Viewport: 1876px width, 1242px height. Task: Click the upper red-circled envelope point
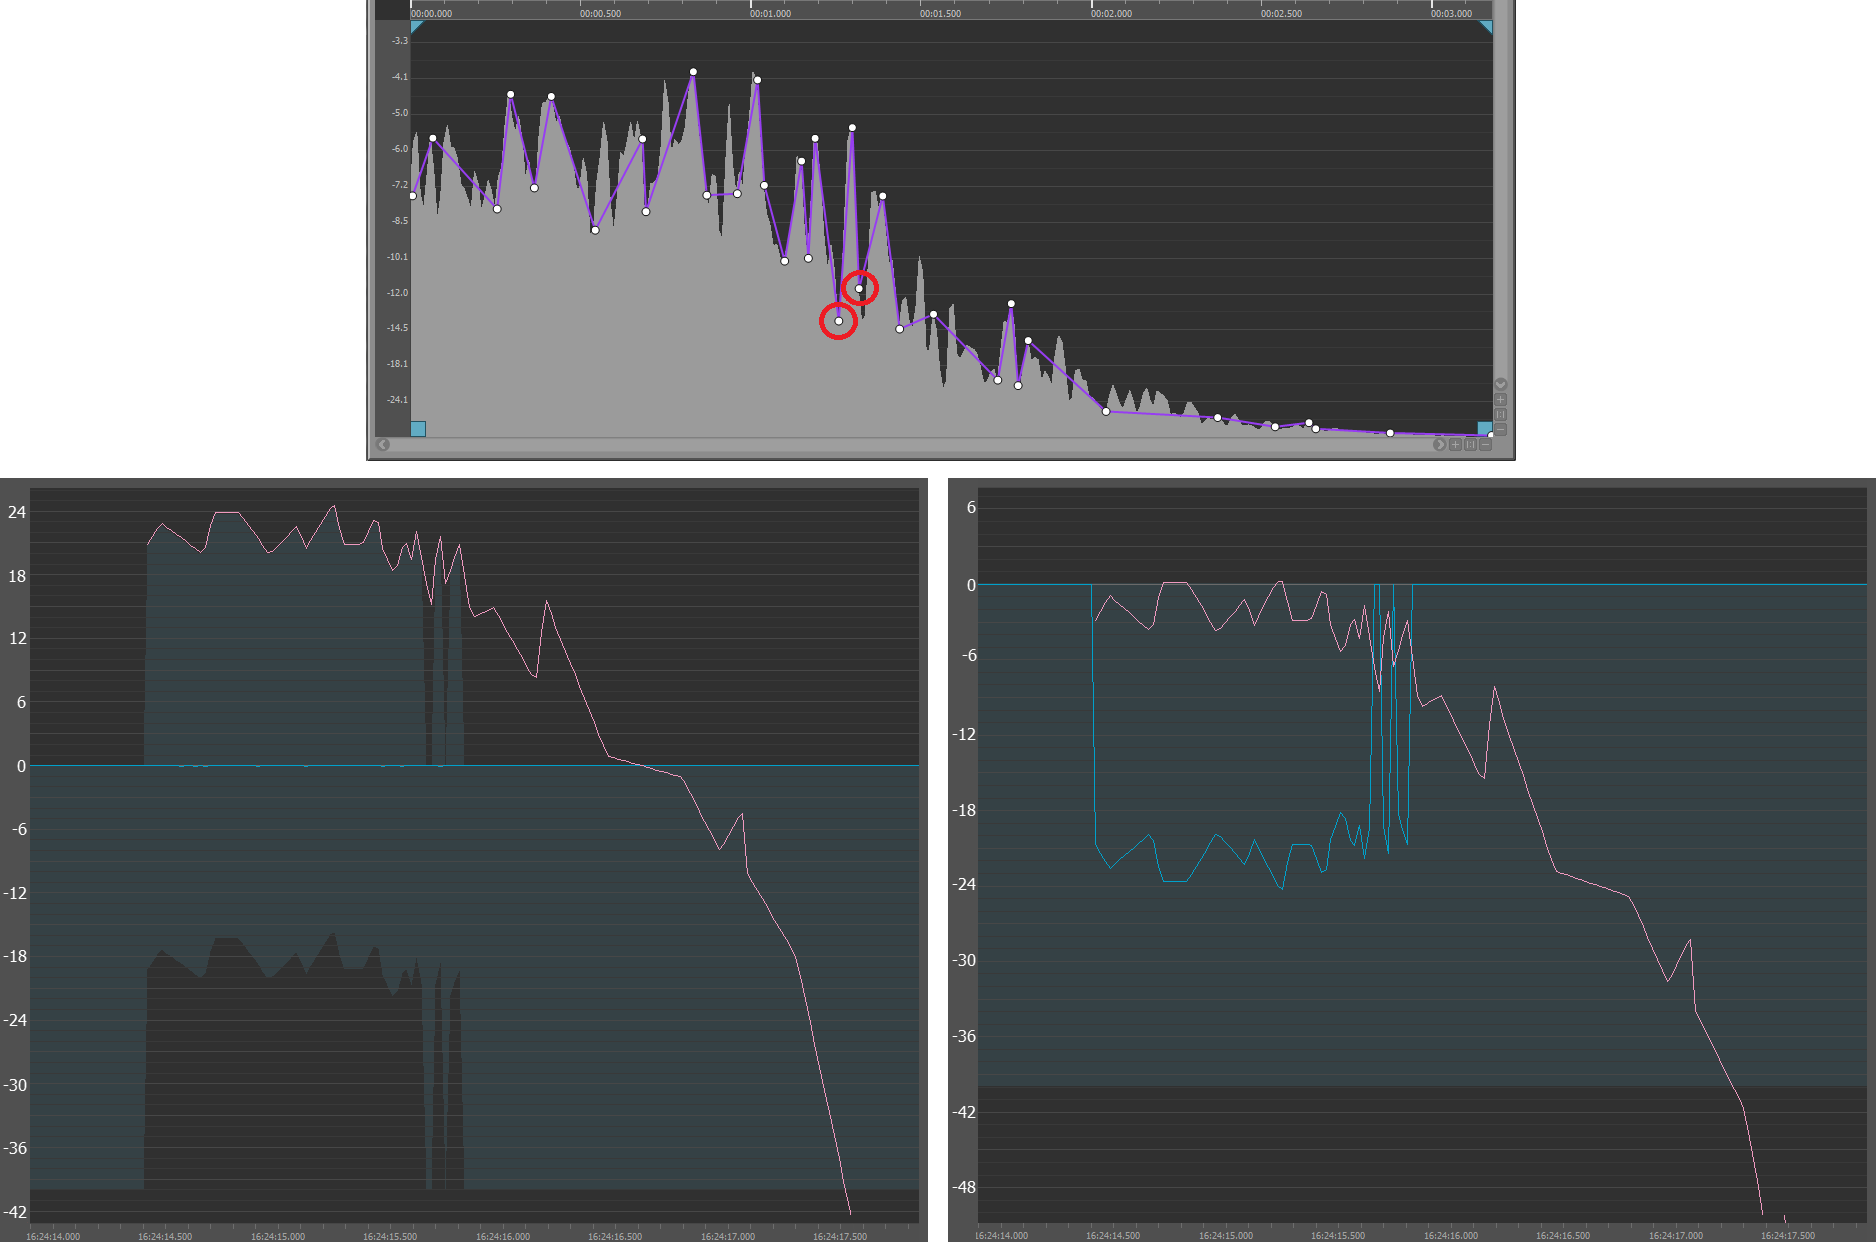click(859, 289)
